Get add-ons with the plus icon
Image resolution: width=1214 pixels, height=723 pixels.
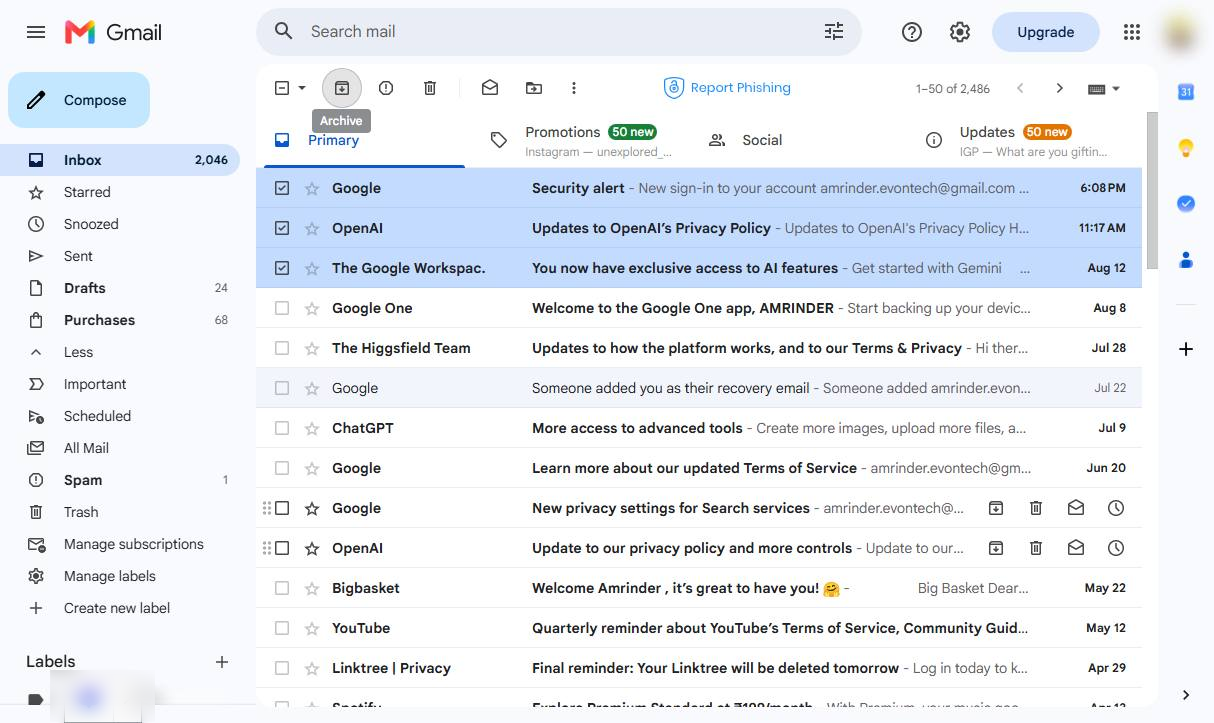click(x=1186, y=349)
